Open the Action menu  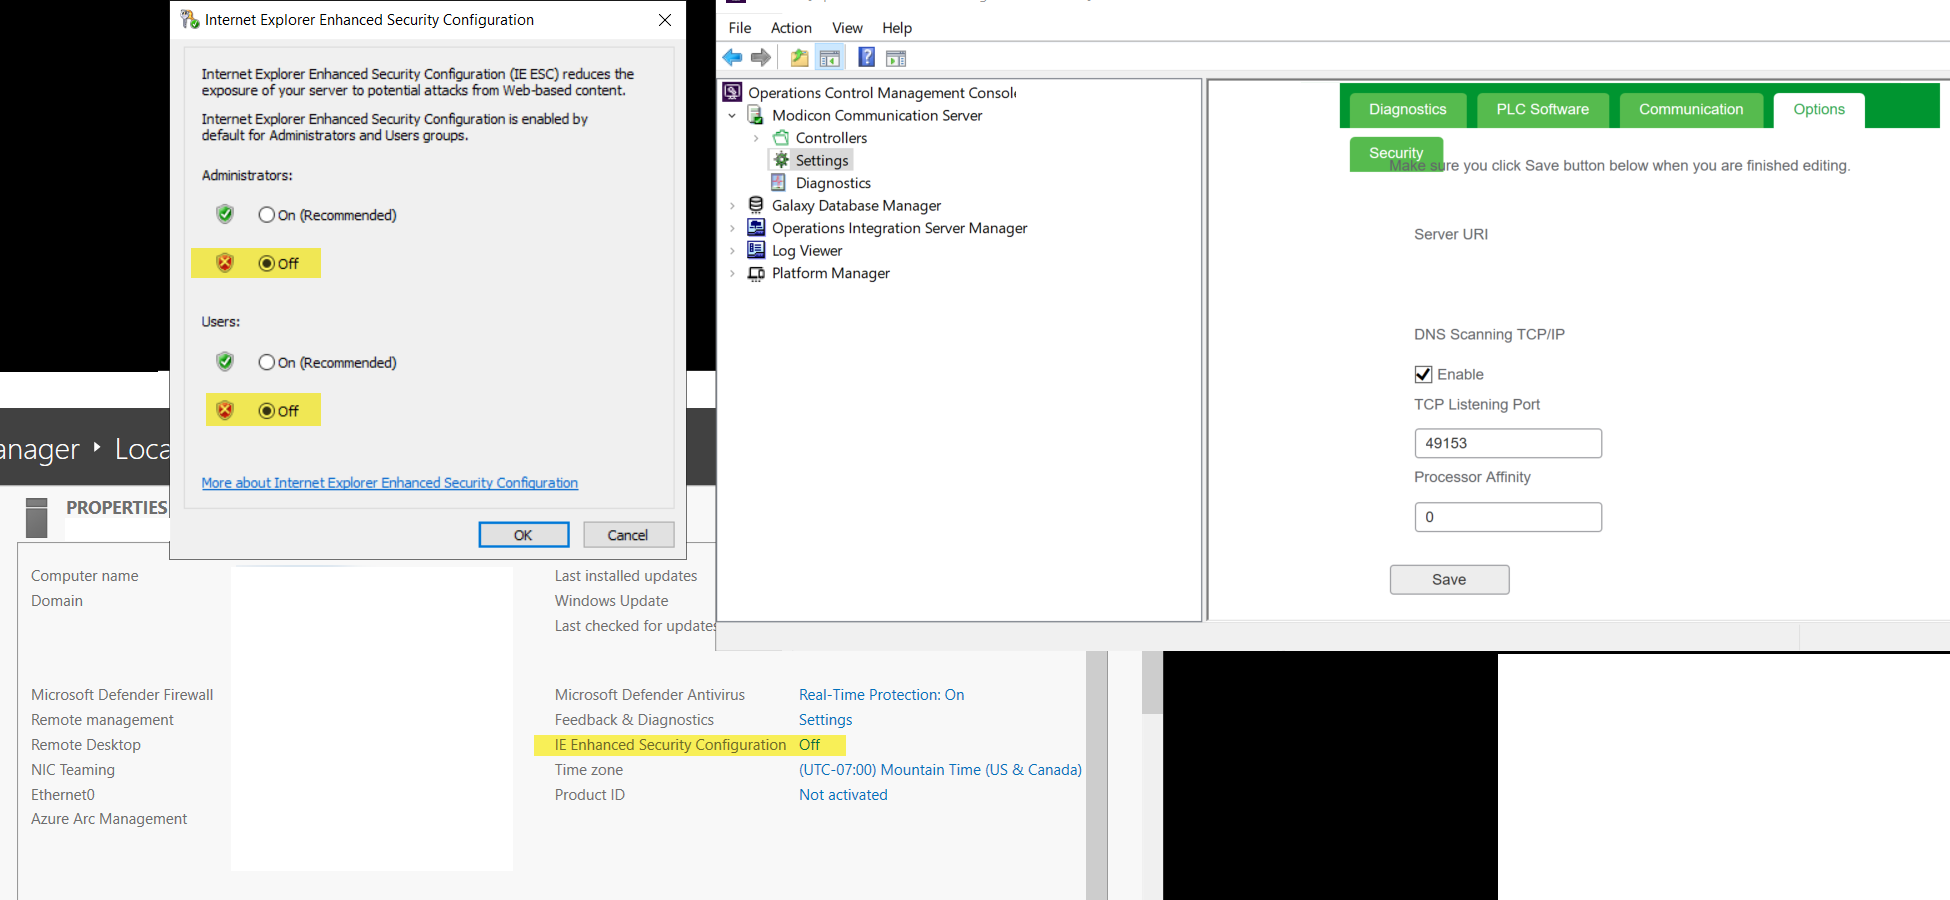791,28
